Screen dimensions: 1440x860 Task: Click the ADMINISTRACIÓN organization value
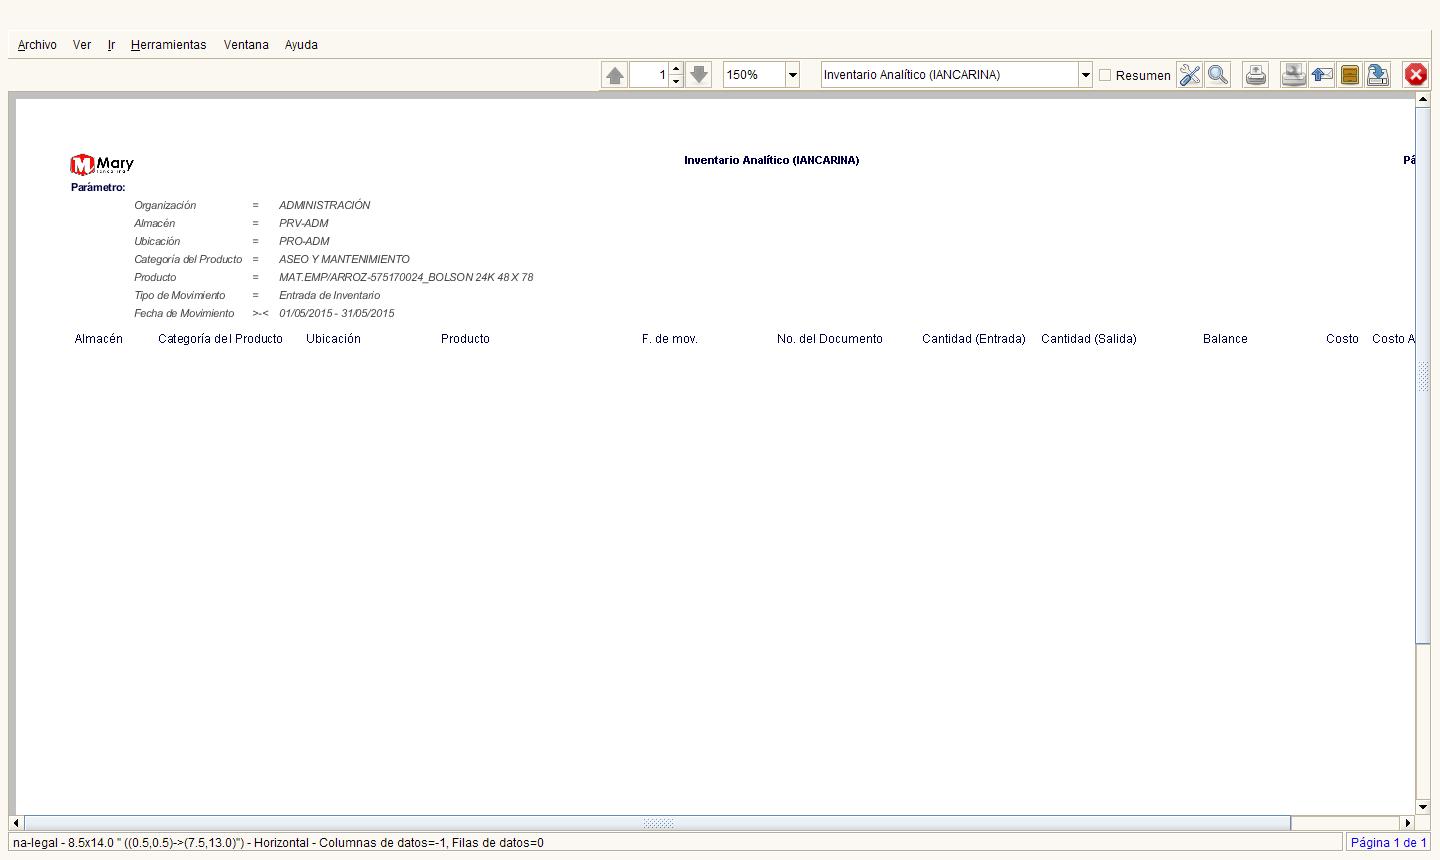tap(325, 205)
